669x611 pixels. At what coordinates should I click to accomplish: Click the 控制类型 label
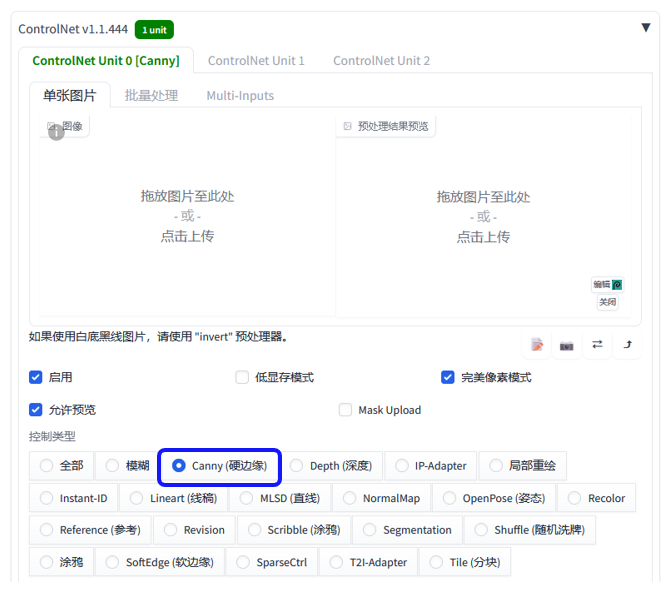[52, 436]
